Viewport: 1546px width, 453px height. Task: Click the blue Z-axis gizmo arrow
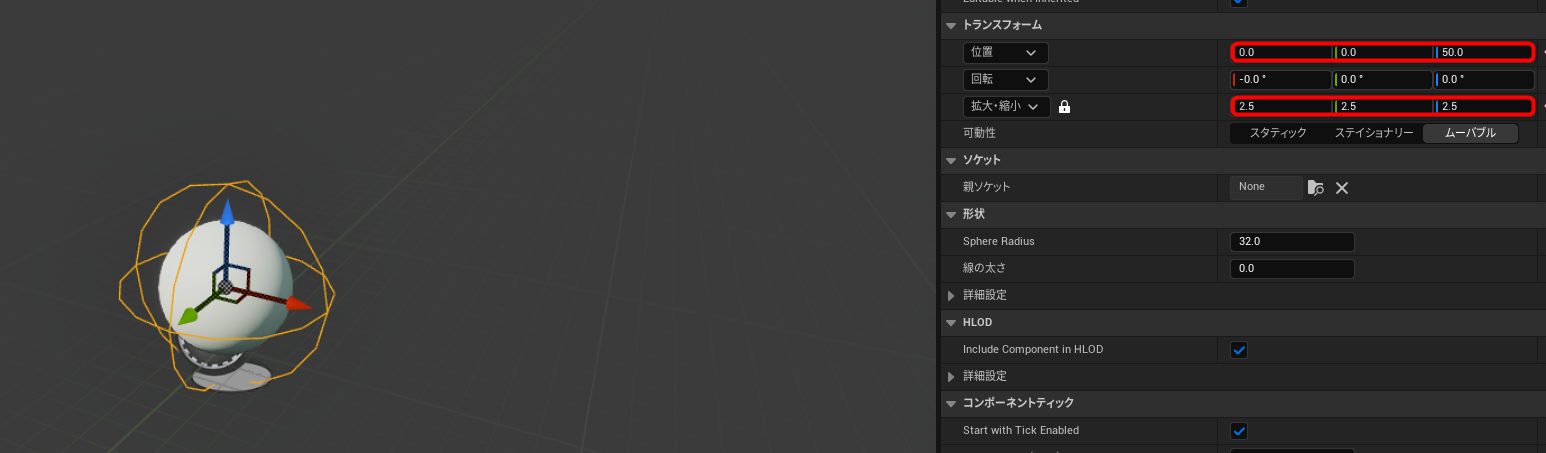[x=228, y=212]
